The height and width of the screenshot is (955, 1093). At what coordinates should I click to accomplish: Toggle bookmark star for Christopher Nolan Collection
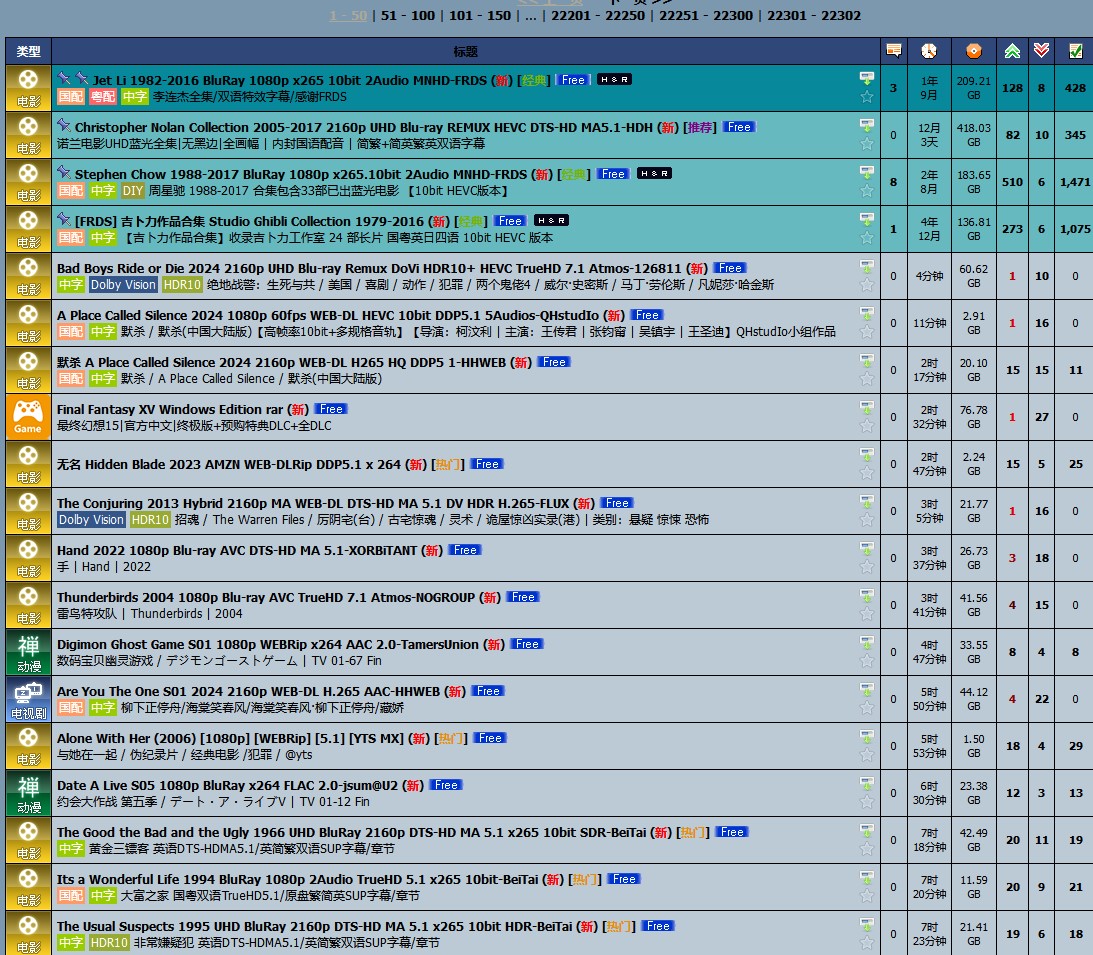866,144
